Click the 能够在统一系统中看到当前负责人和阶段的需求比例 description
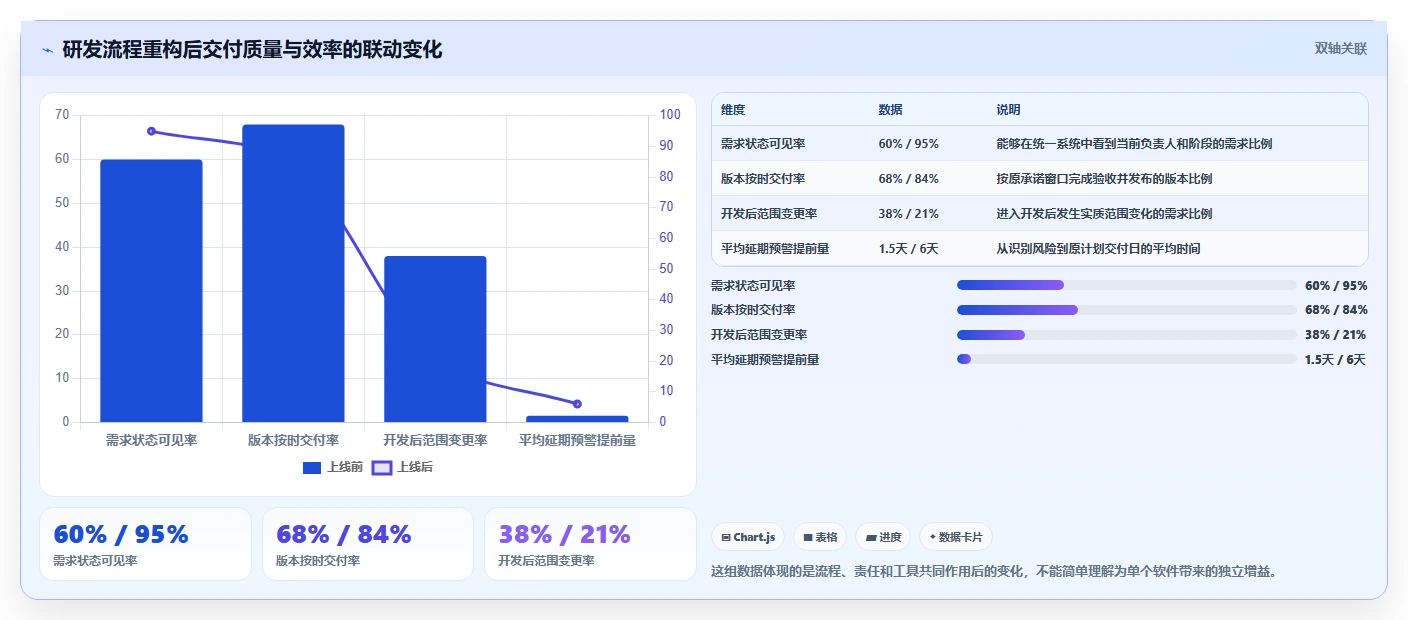The height and width of the screenshot is (620, 1408). pos(1134,144)
